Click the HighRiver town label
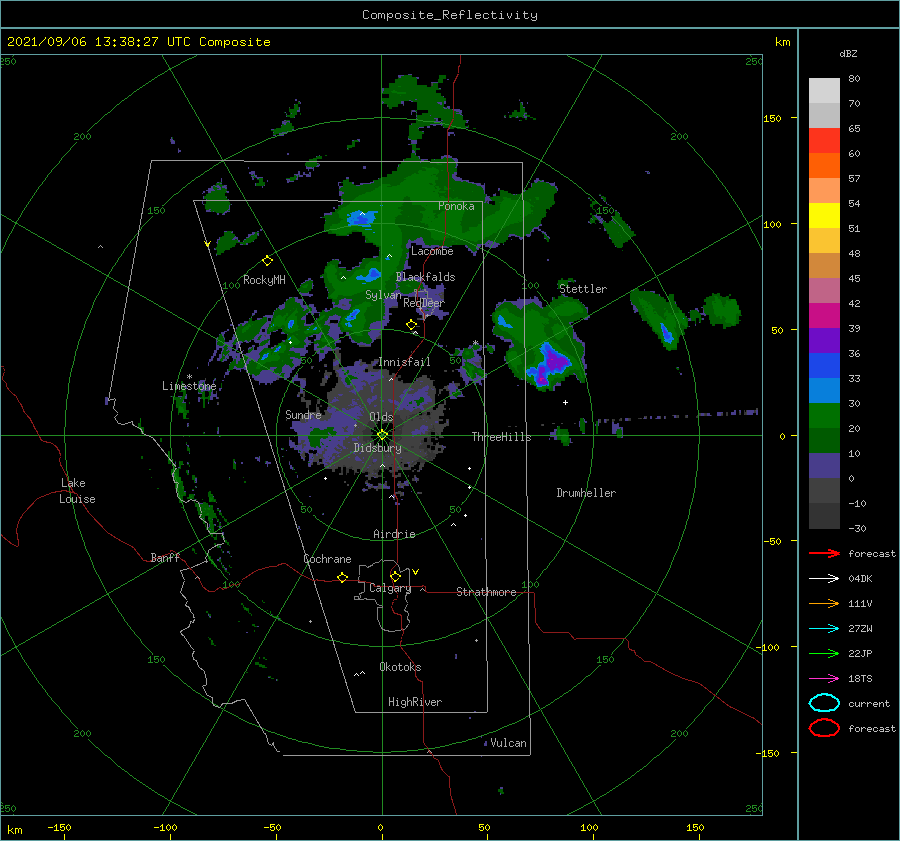 point(415,702)
